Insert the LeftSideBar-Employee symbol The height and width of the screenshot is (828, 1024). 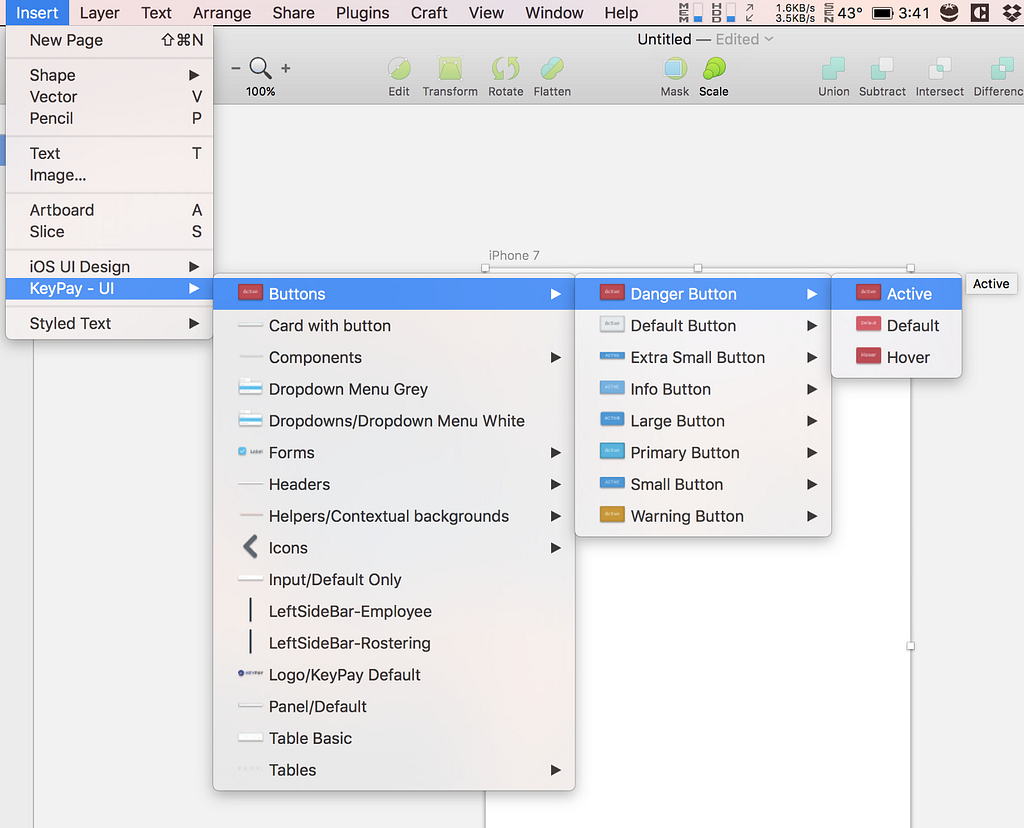394,611
